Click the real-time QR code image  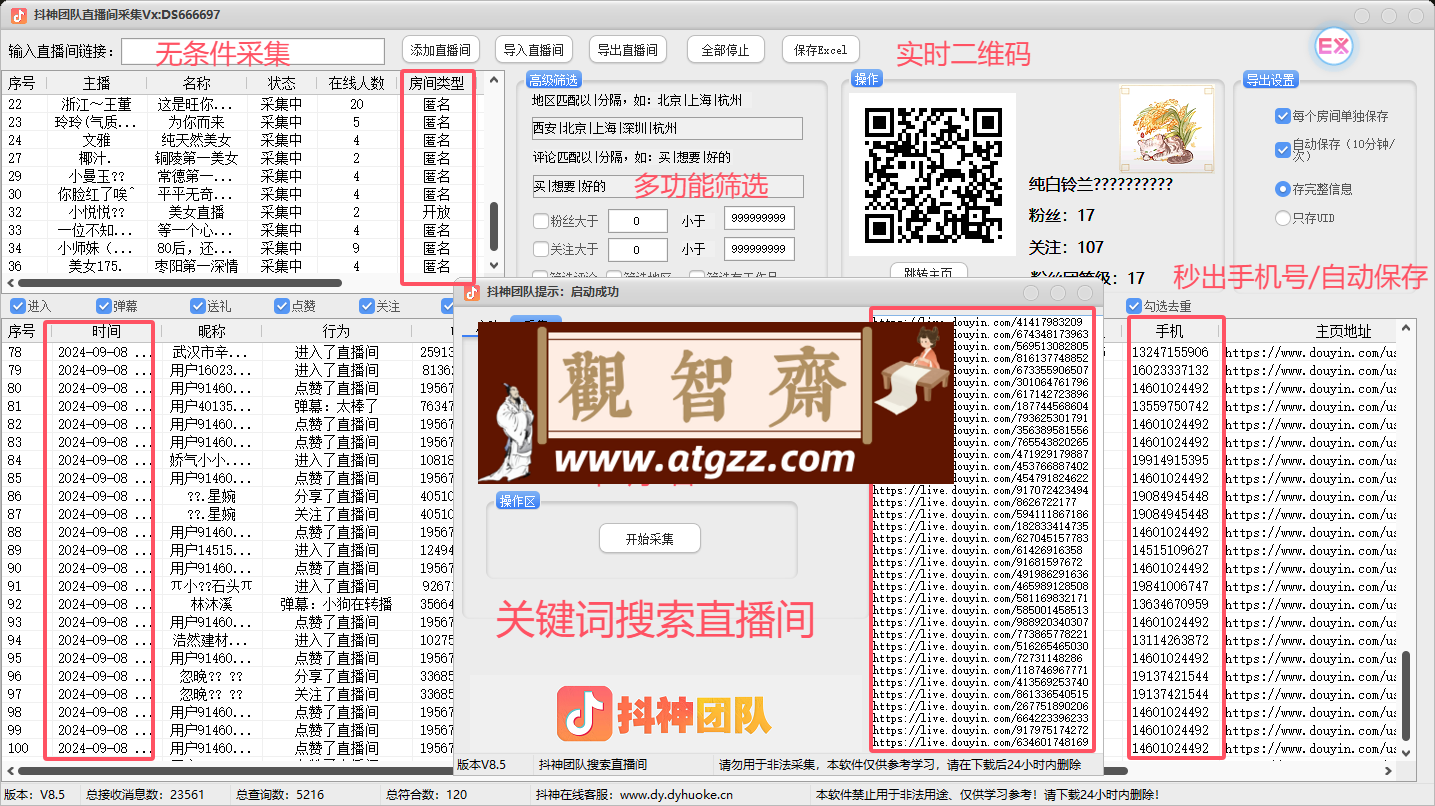click(x=933, y=174)
